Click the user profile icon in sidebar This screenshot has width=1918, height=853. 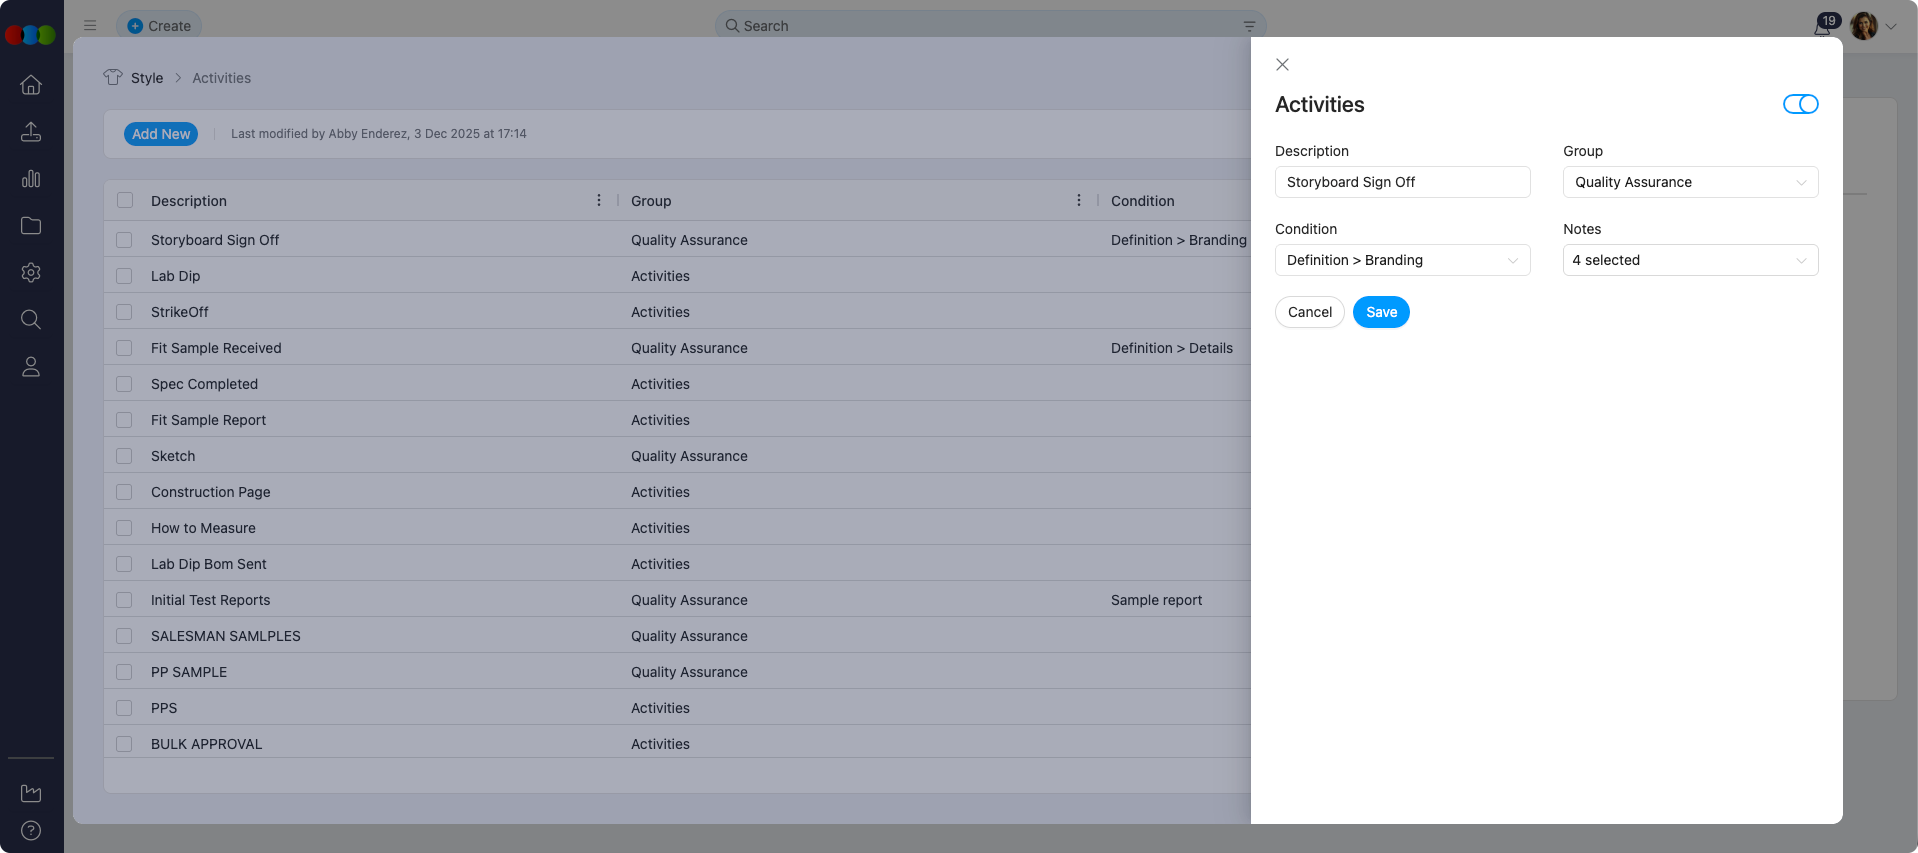(31, 367)
